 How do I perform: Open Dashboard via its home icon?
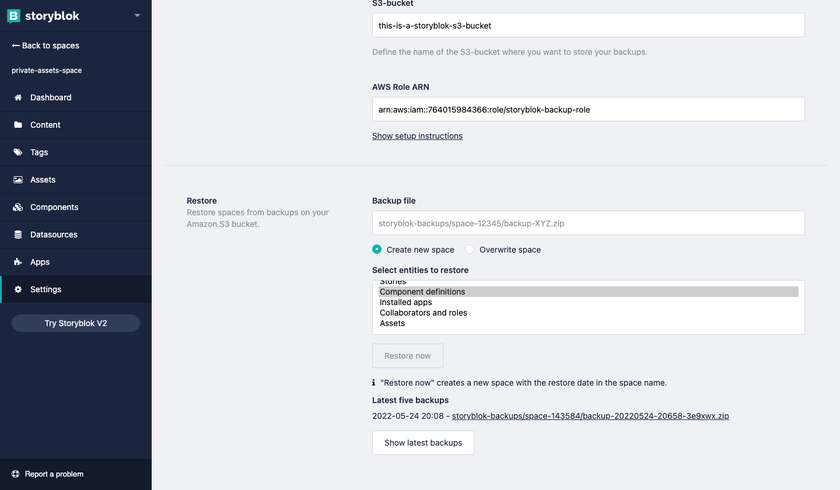(x=18, y=97)
